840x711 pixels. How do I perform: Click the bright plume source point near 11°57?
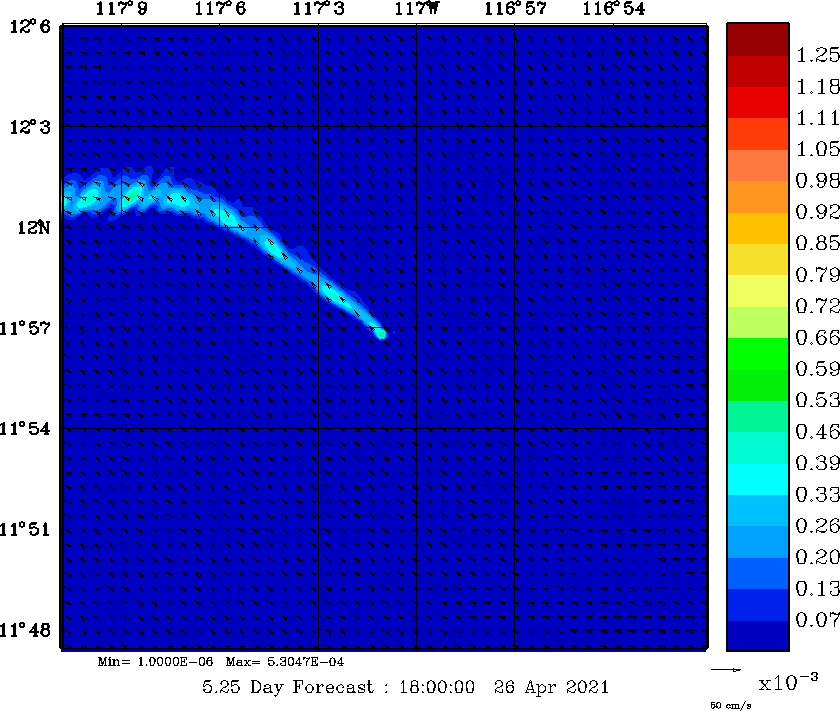point(381,334)
